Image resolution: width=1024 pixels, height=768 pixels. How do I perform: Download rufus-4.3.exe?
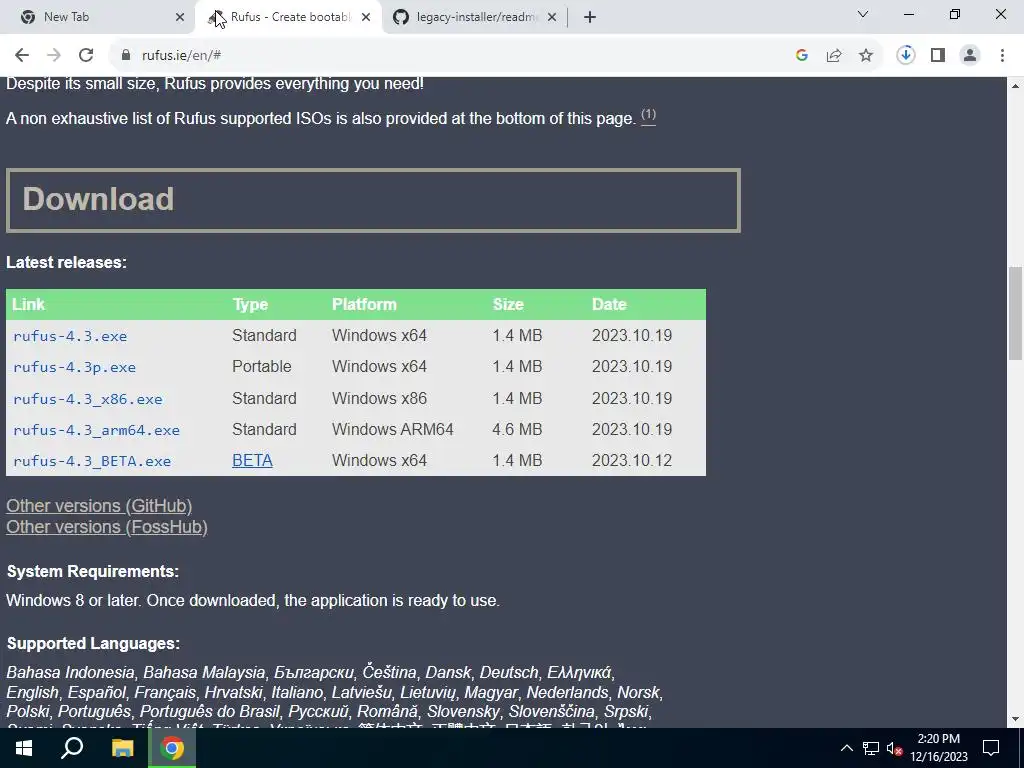pos(71,336)
